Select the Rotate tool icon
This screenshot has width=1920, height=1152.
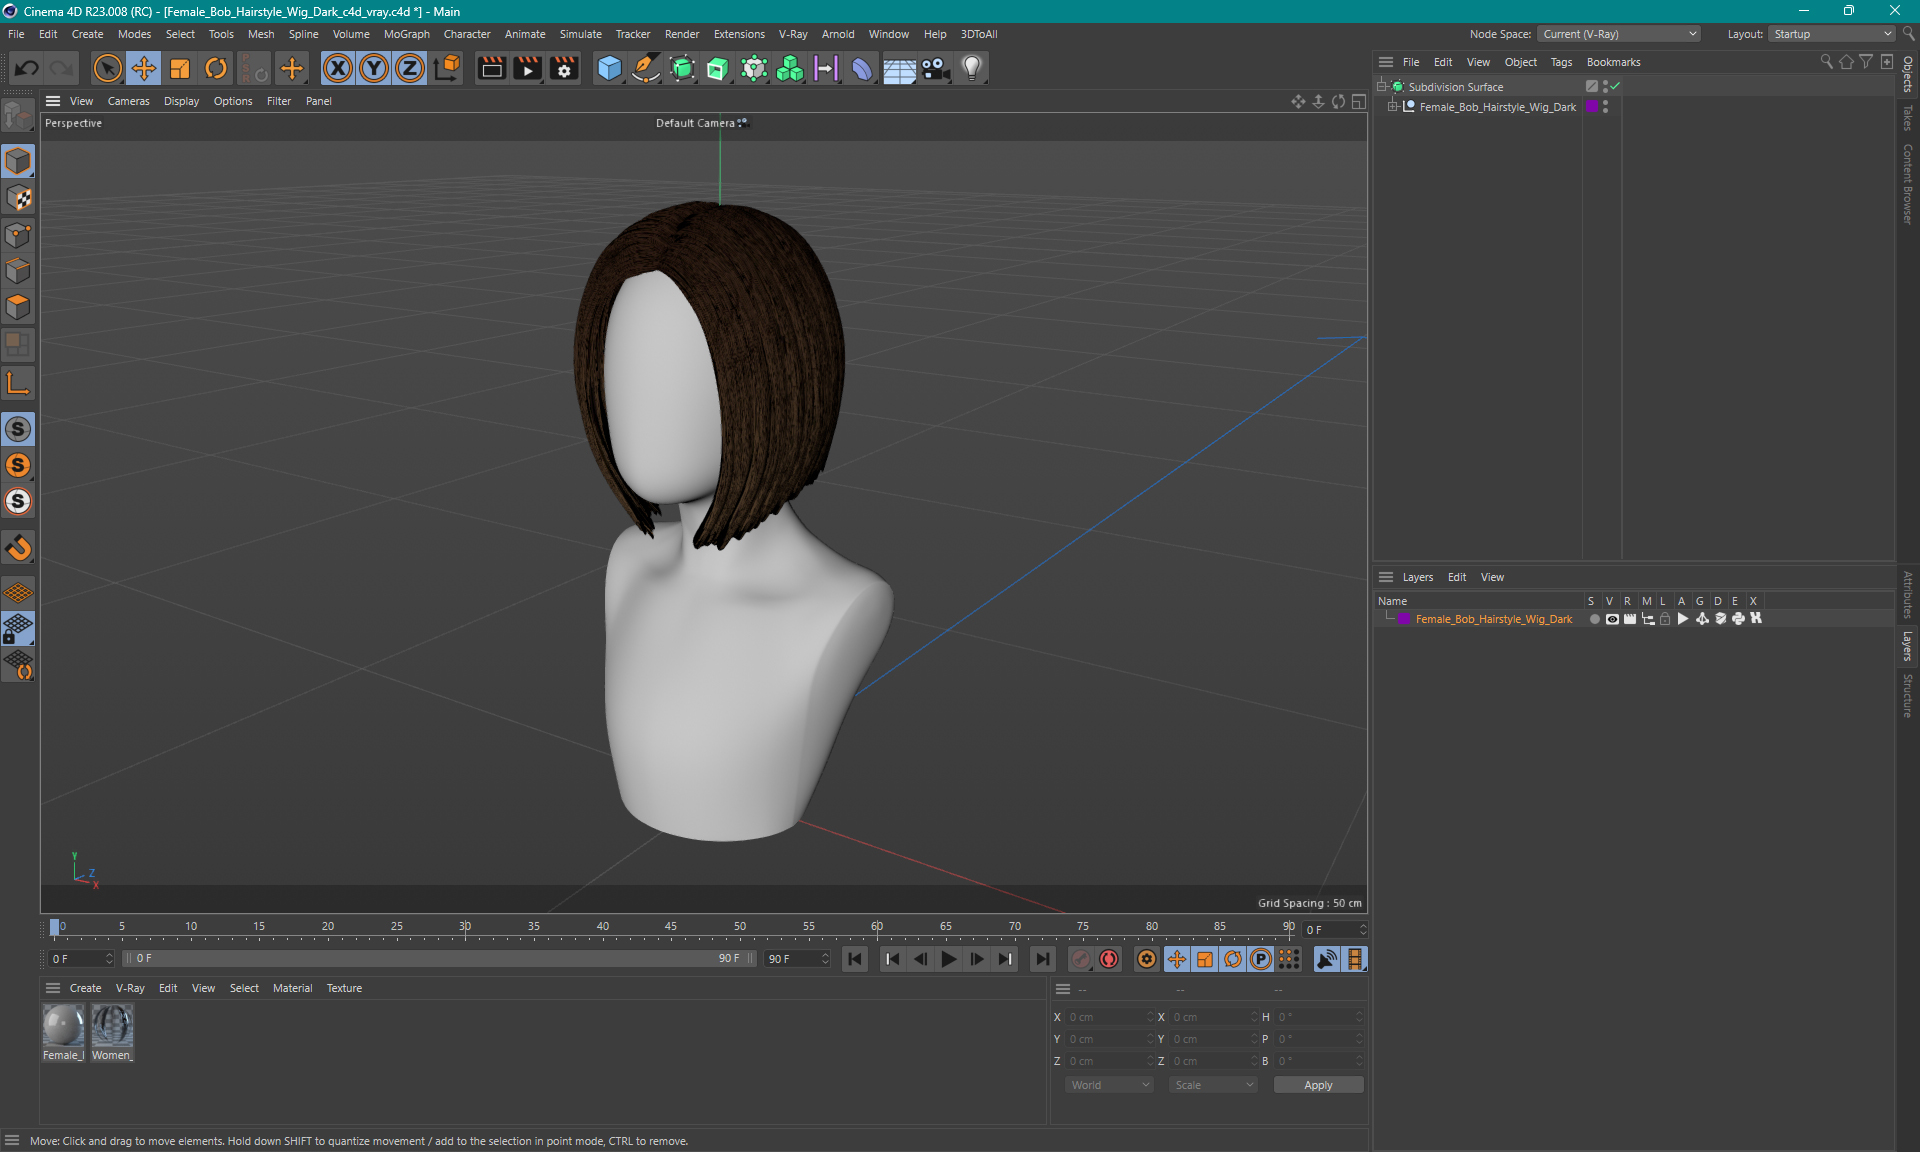coord(215,67)
